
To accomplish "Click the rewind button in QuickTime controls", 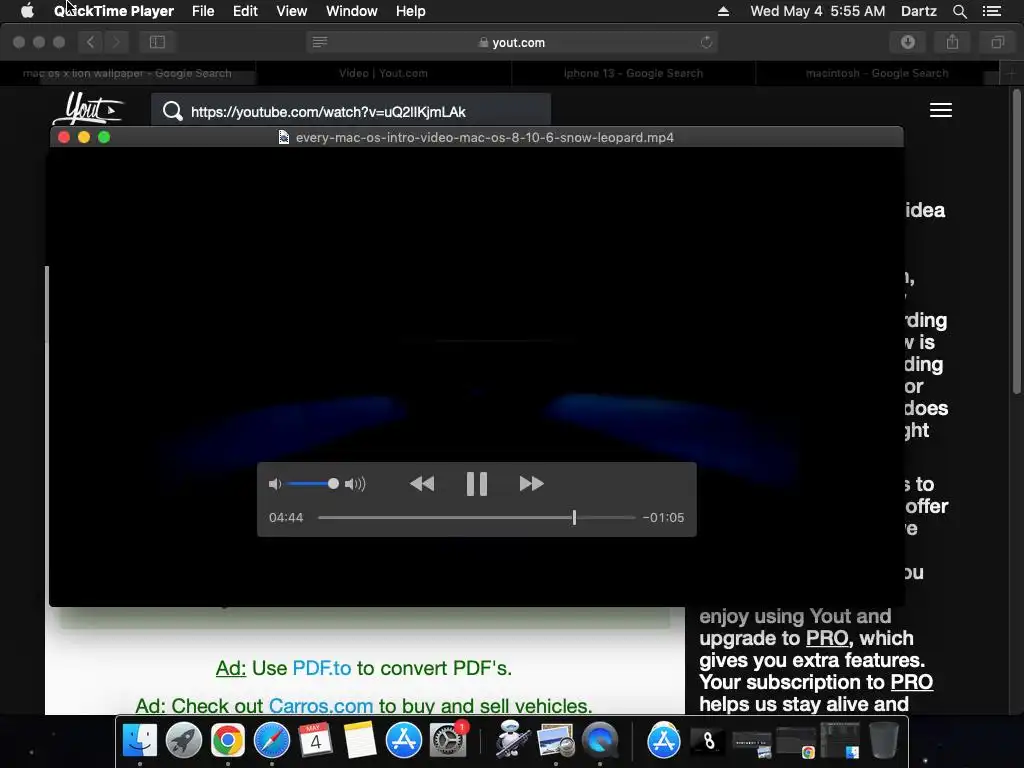I will pyautogui.click(x=422, y=484).
